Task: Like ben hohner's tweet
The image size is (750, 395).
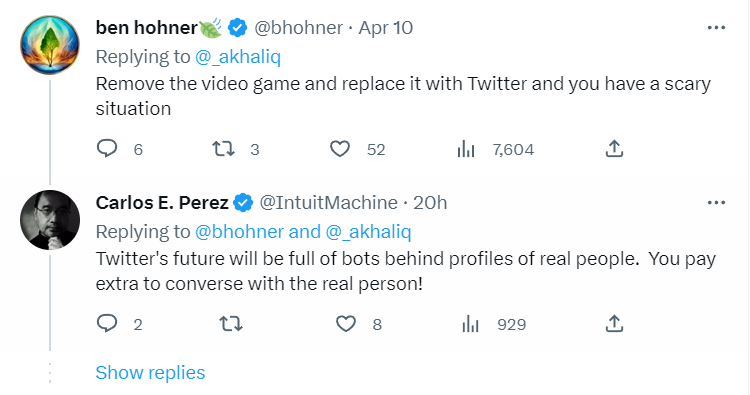Action: [x=340, y=149]
